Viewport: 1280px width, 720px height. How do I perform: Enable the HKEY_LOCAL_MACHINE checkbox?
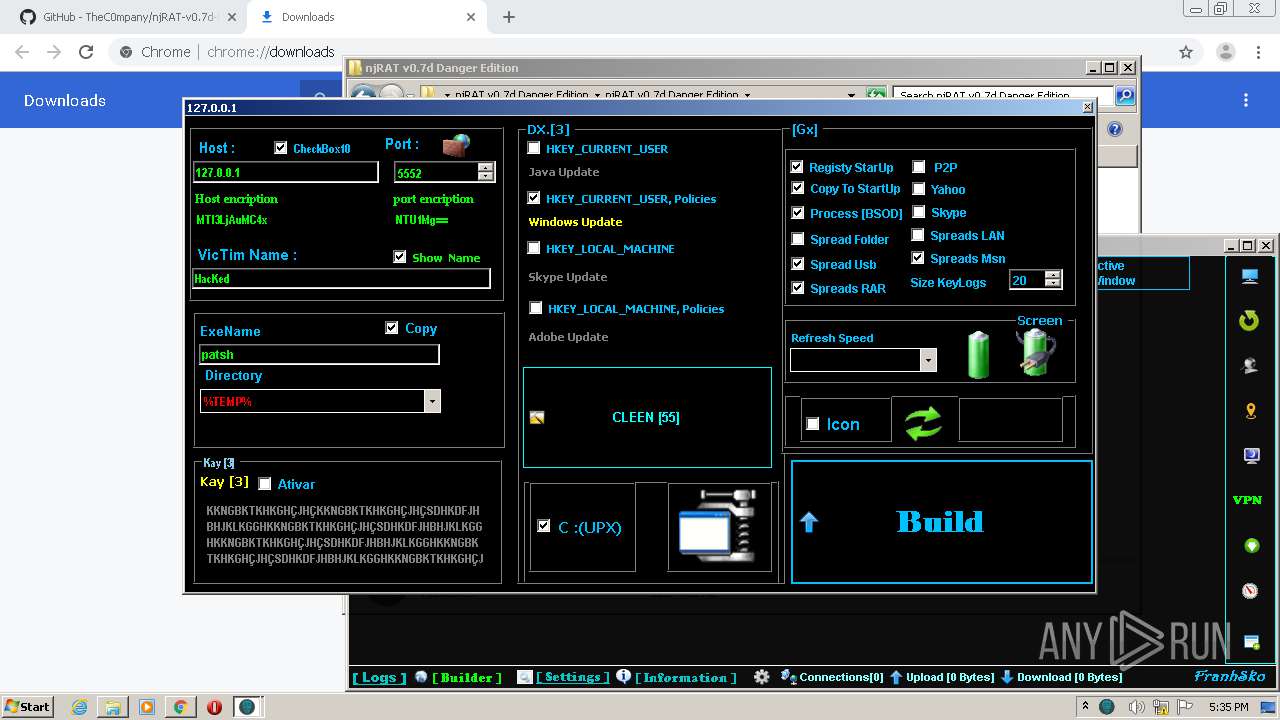coord(534,248)
